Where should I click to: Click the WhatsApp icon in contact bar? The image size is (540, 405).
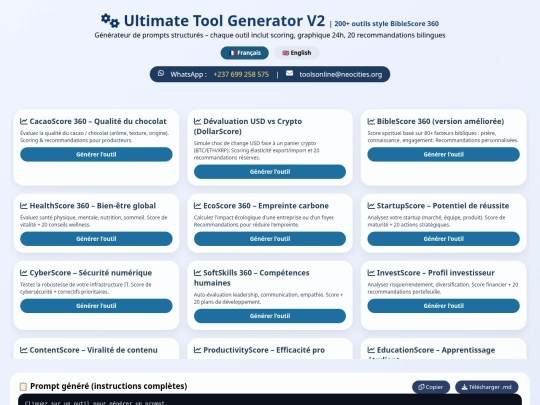[x=161, y=73]
